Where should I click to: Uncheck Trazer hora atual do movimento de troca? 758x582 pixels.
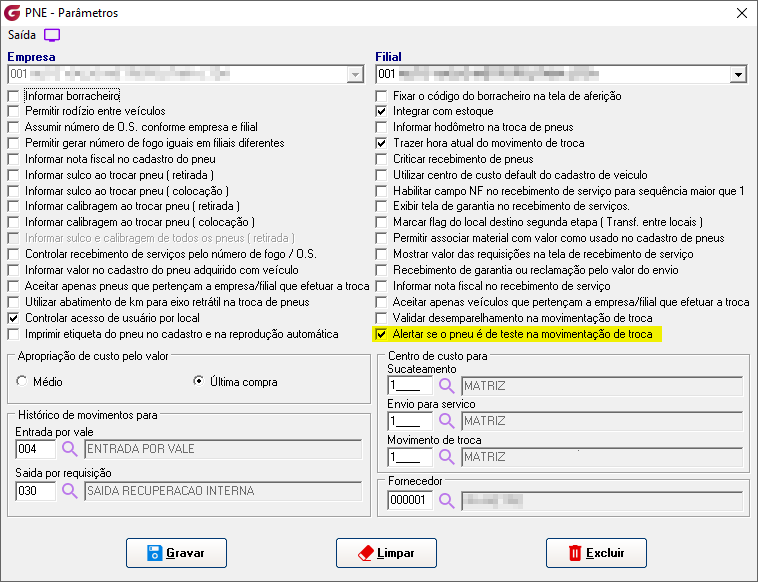(x=381, y=144)
